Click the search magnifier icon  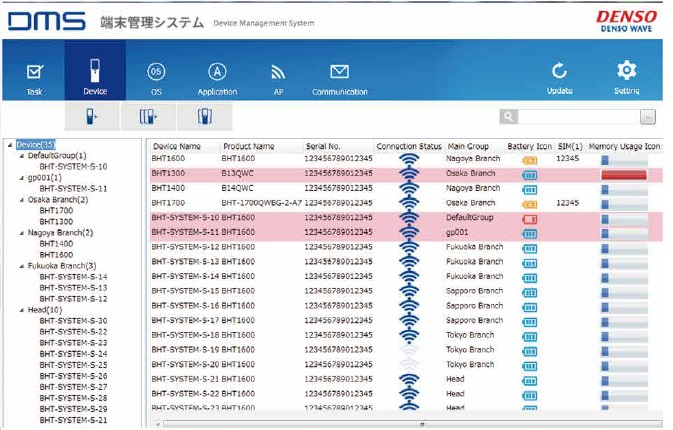point(510,117)
